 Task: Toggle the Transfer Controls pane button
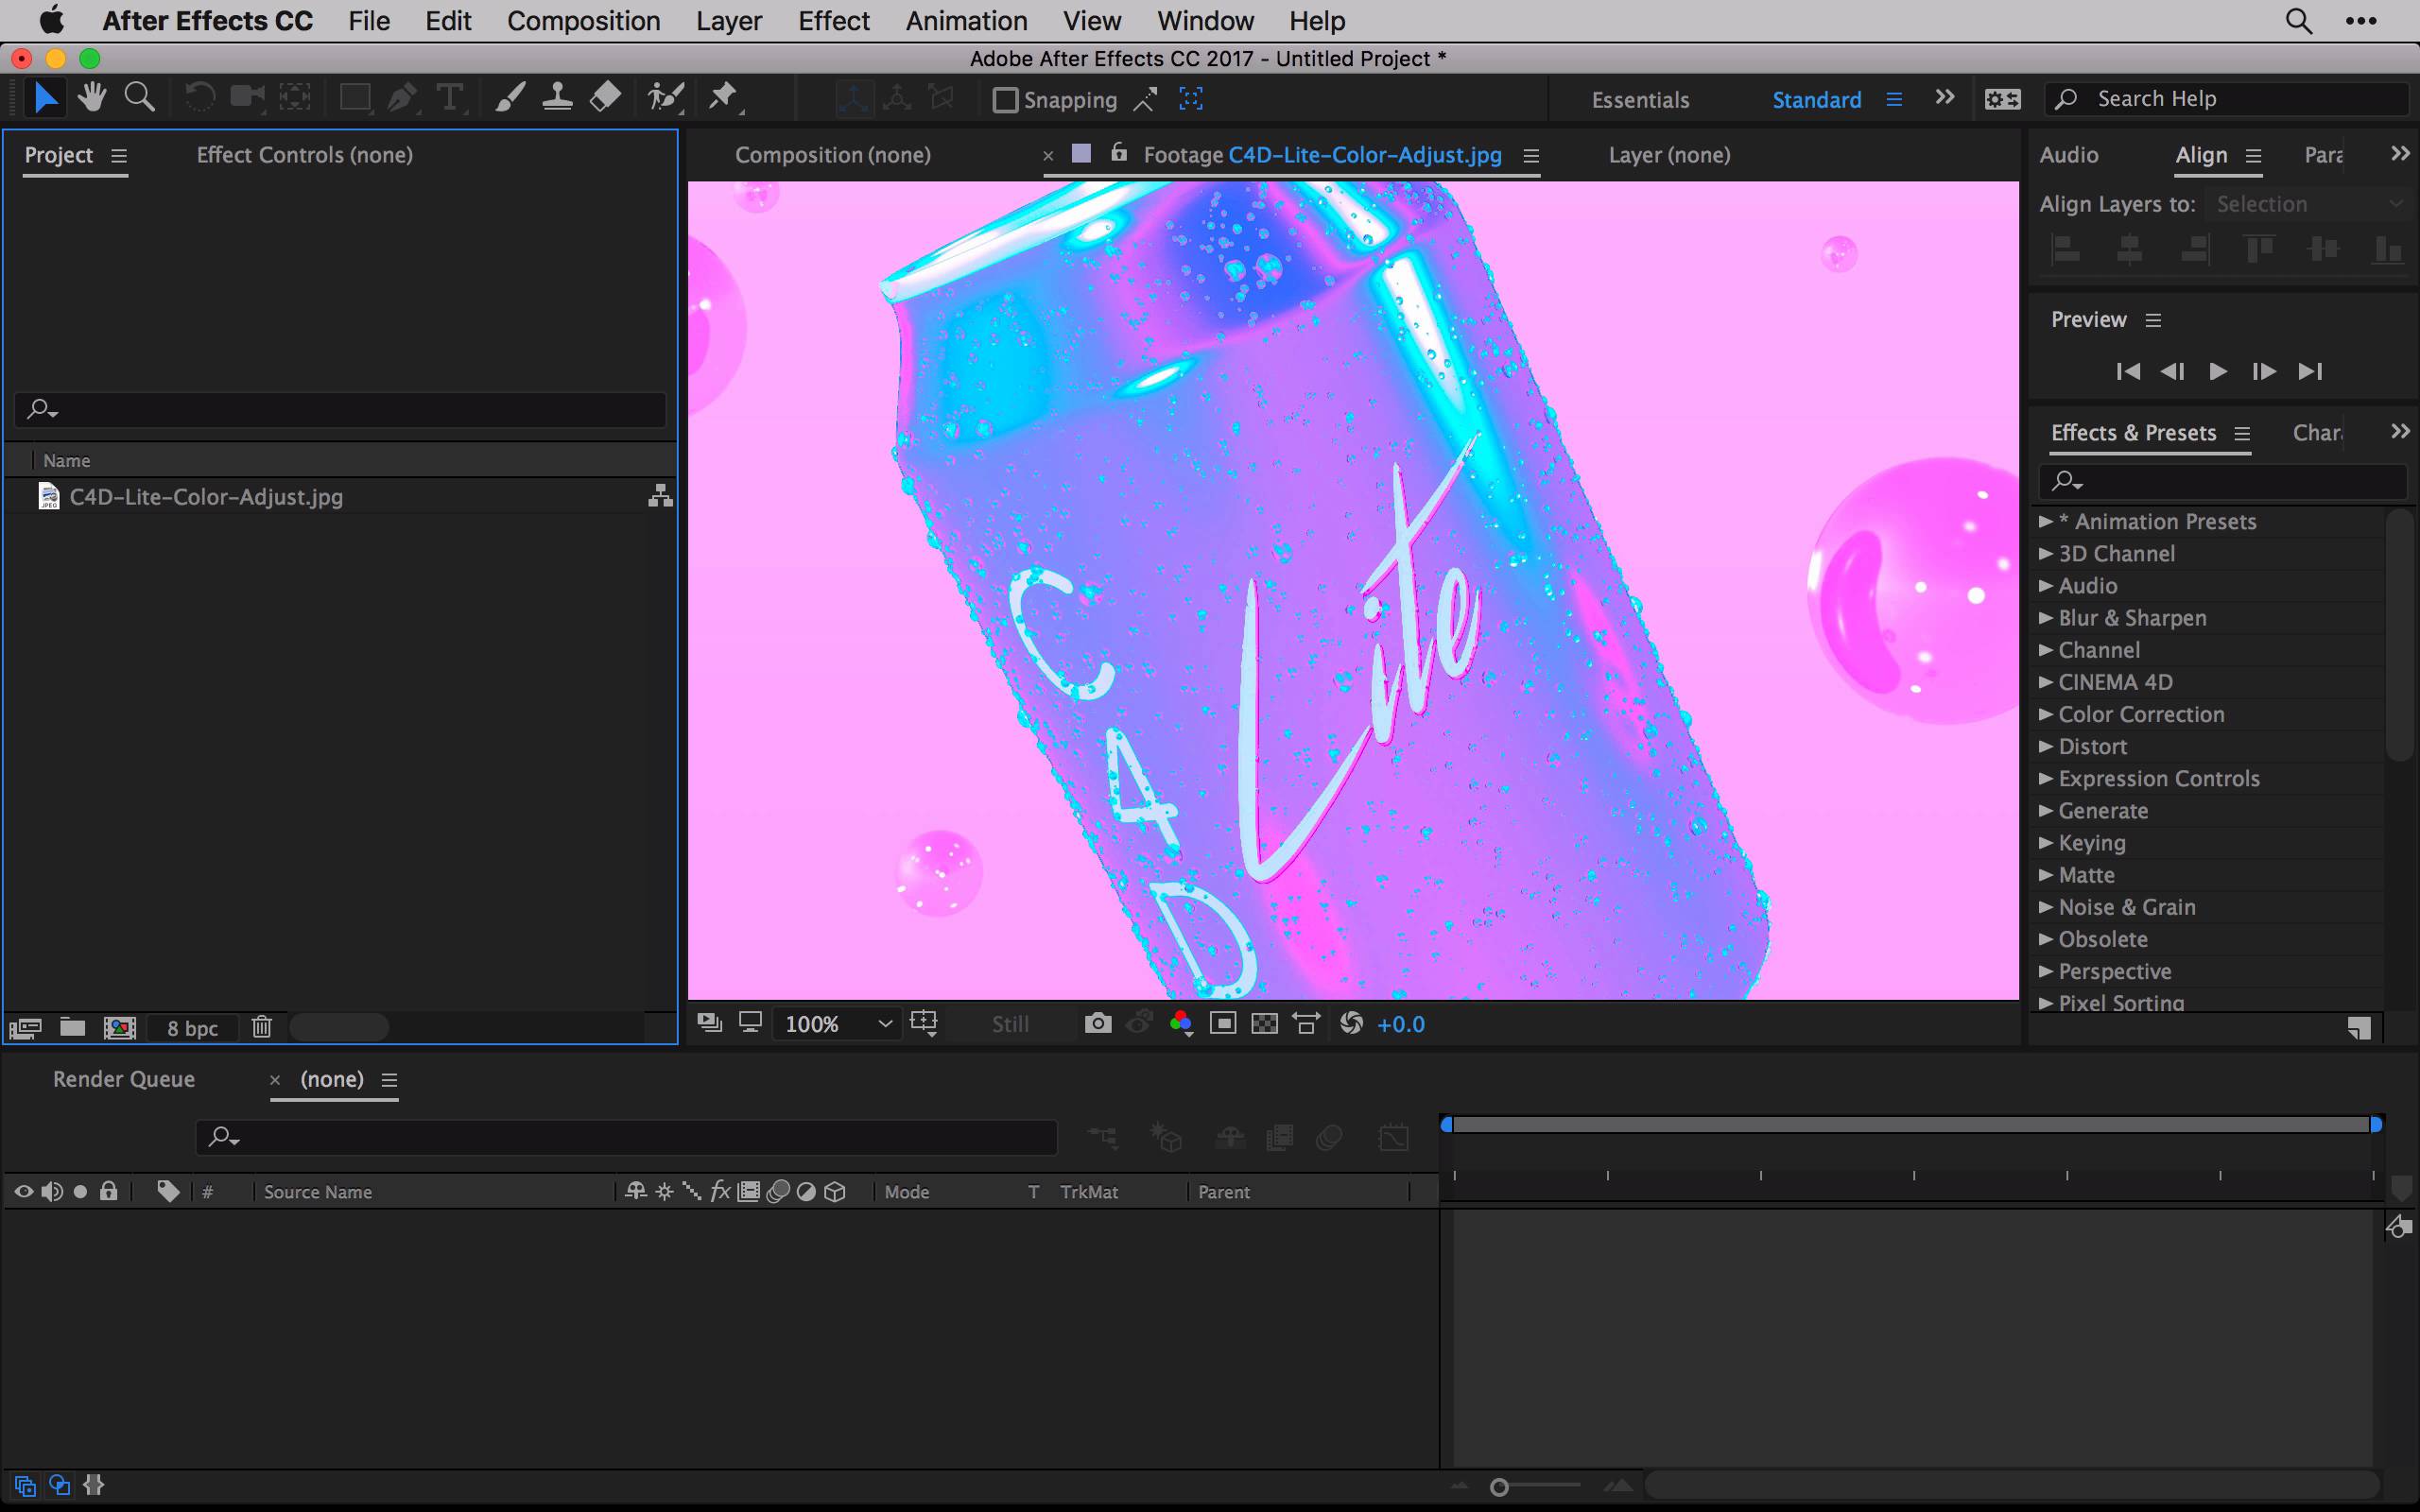coord(60,1485)
